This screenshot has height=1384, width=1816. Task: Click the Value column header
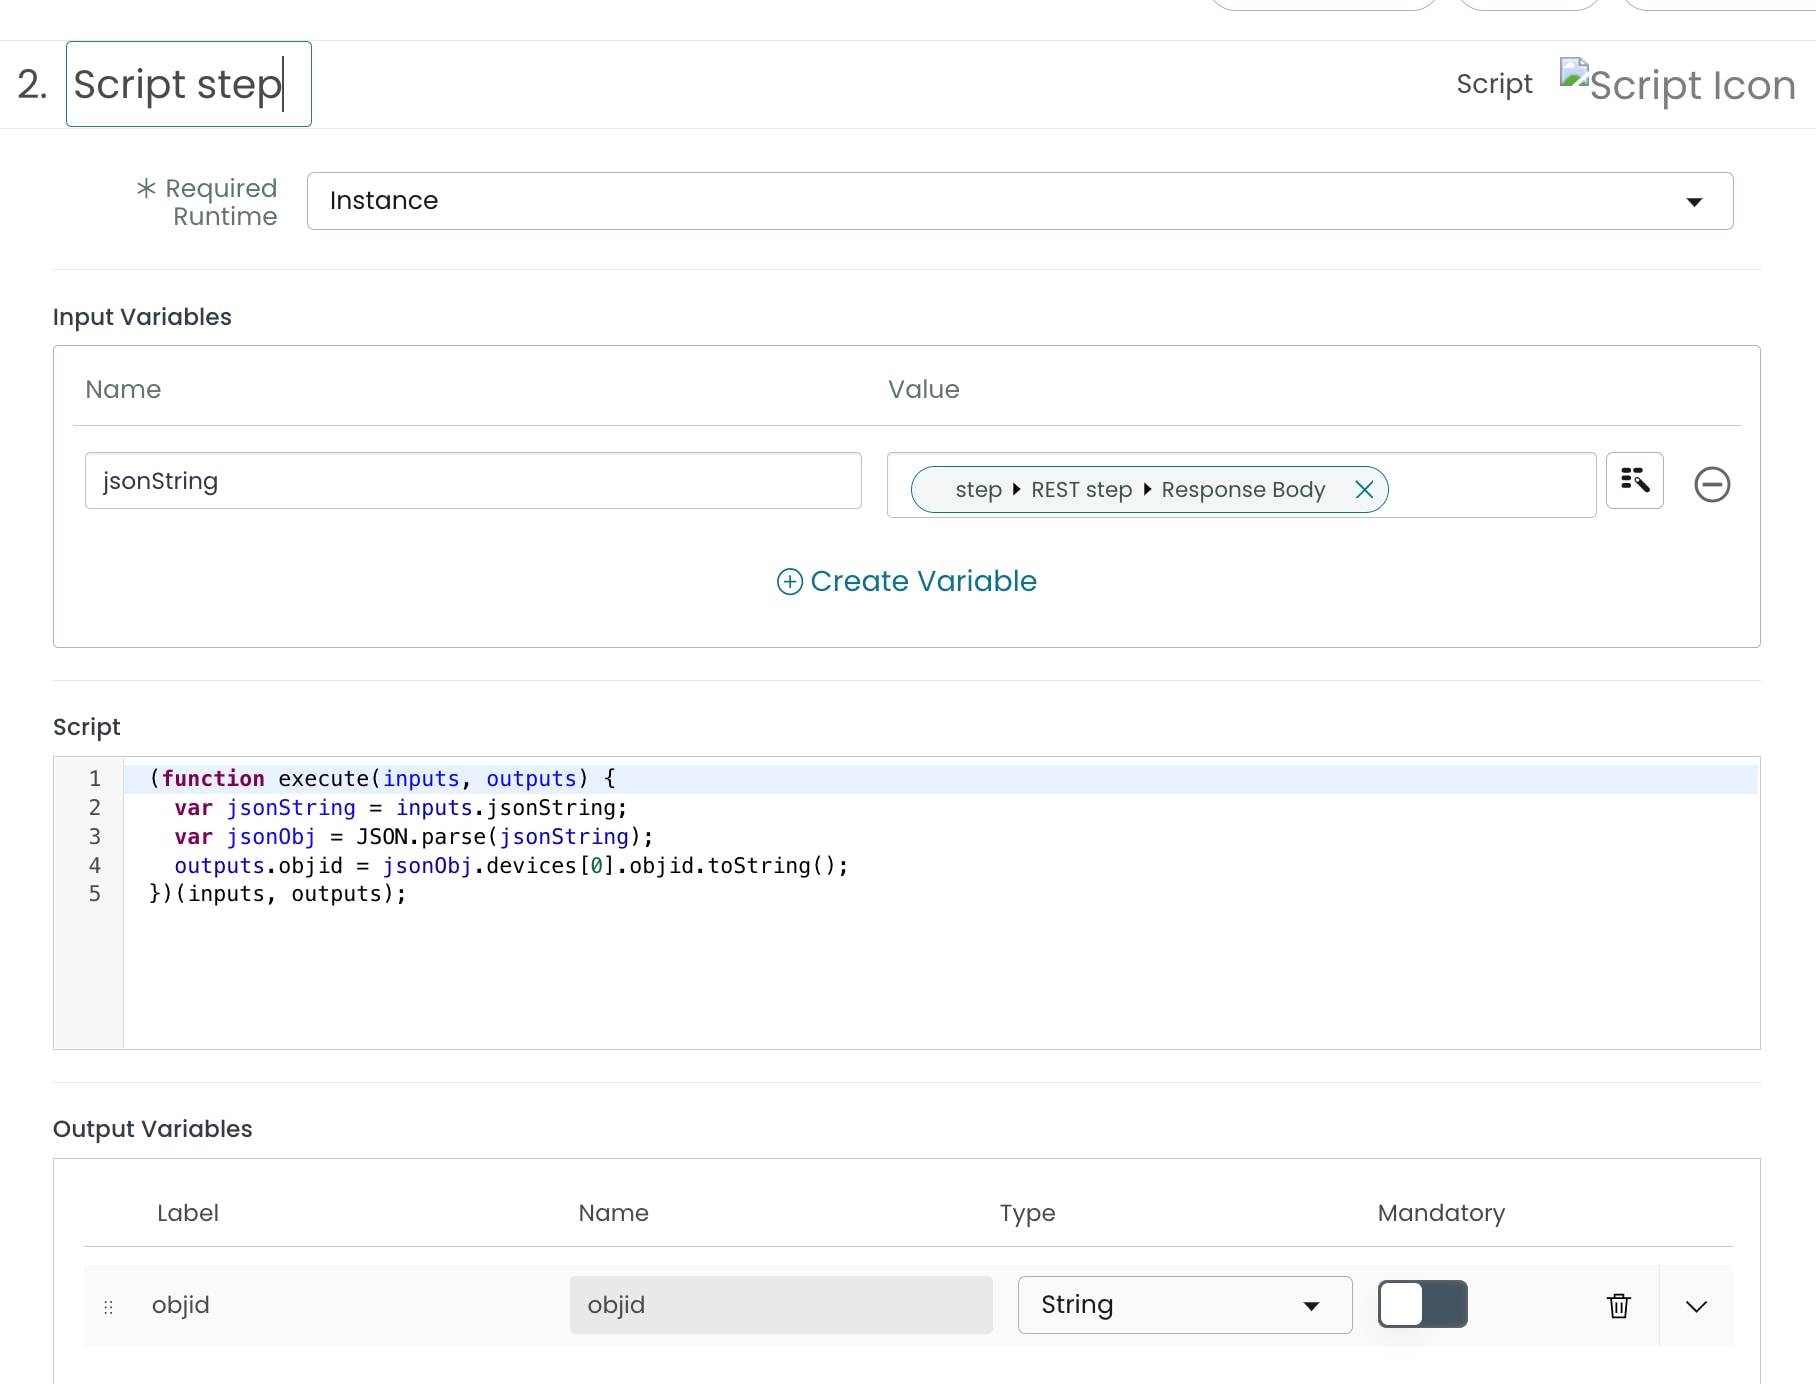pos(924,389)
